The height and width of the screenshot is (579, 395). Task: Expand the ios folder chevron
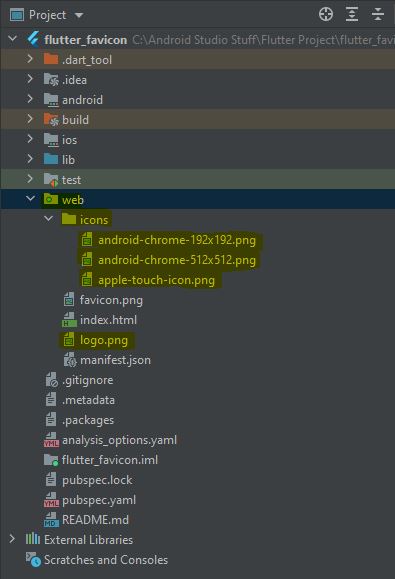tap(30, 138)
